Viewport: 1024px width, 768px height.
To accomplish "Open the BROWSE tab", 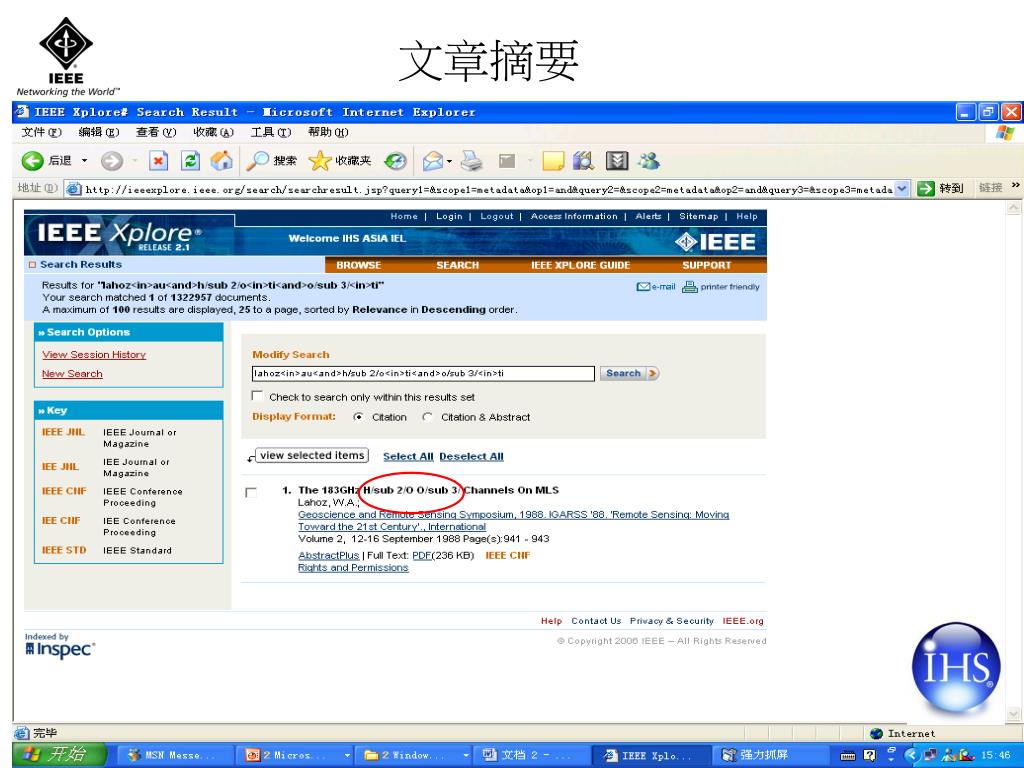I will pos(359,265).
